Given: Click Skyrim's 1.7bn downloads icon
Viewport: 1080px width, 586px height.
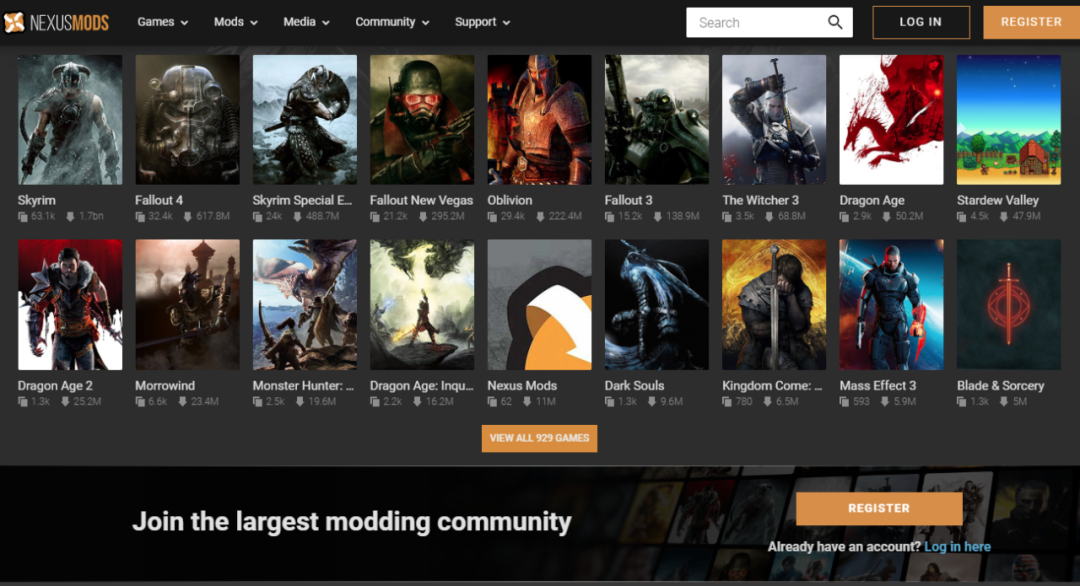Looking at the screenshot, I should tap(70, 217).
